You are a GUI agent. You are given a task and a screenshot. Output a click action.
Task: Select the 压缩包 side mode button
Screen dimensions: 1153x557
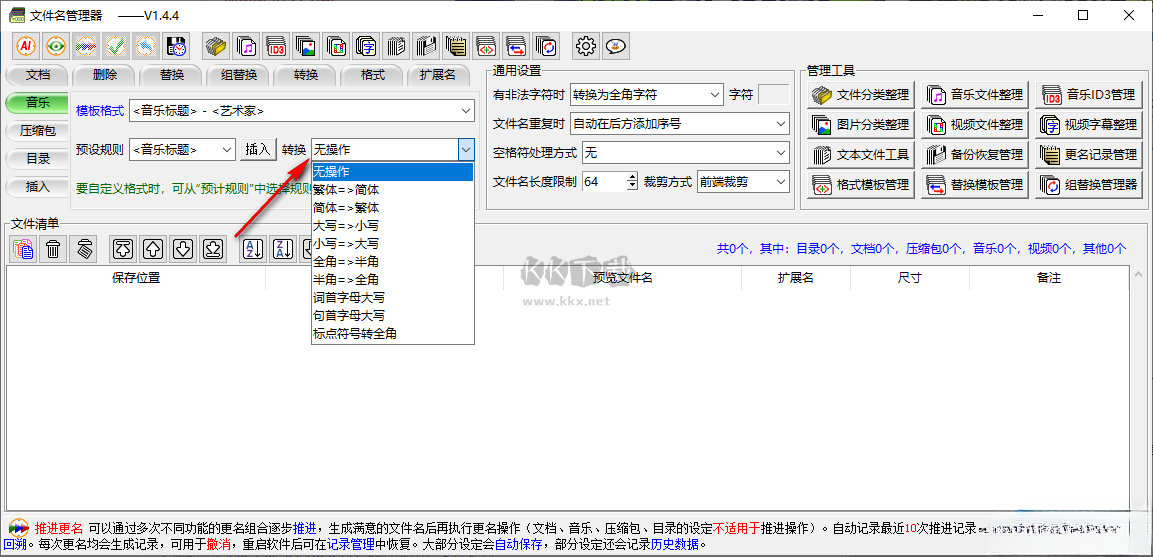point(37,130)
